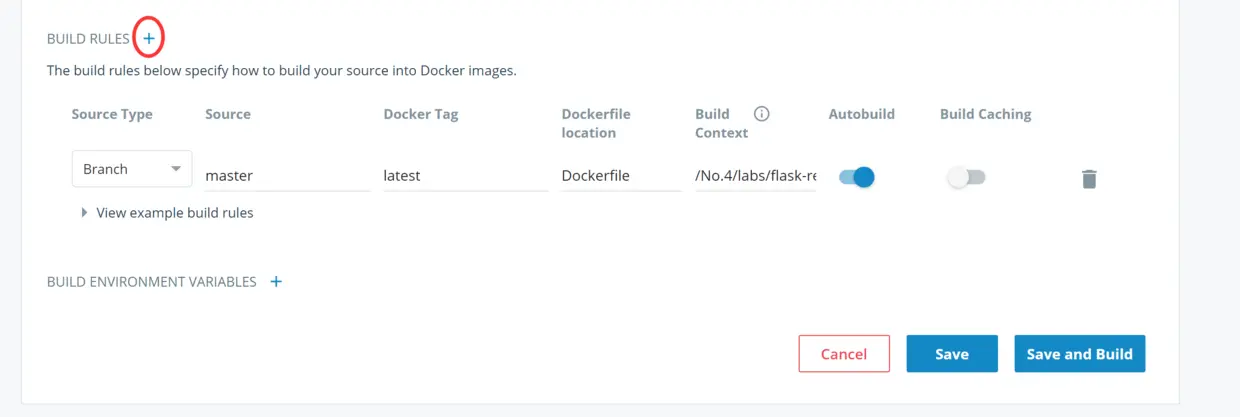The image size is (1240, 417).
Task: Delete the master build rule with the trash icon
Action: click(x=1089, y=179)
